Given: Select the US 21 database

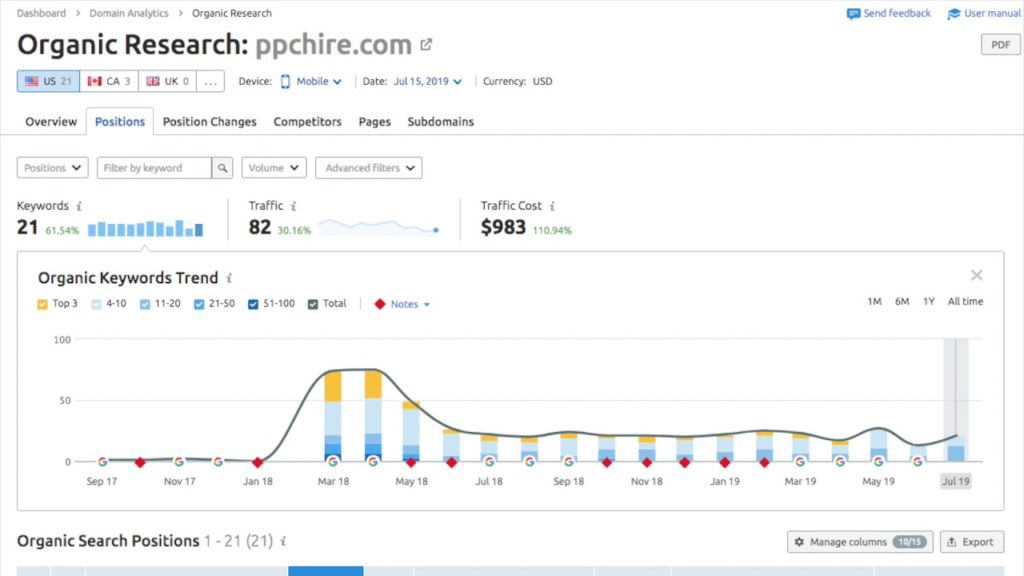Looking at the screenshot, I should (48, 82).
